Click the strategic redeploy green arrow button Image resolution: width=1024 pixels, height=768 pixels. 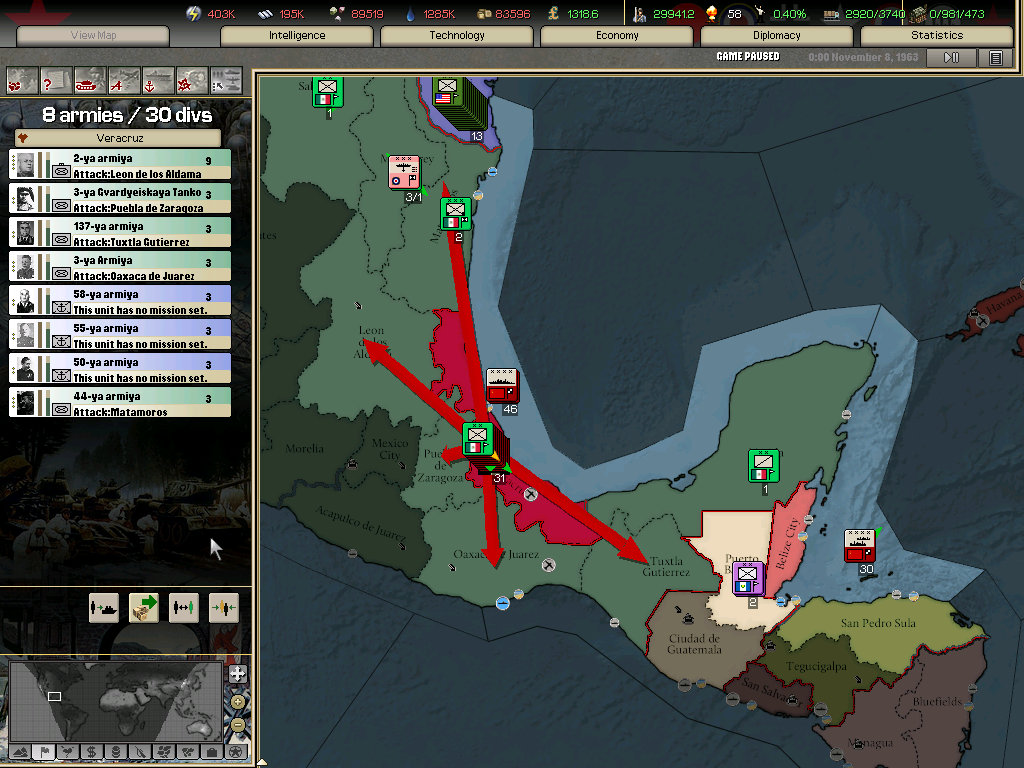(x=144, y=607)
